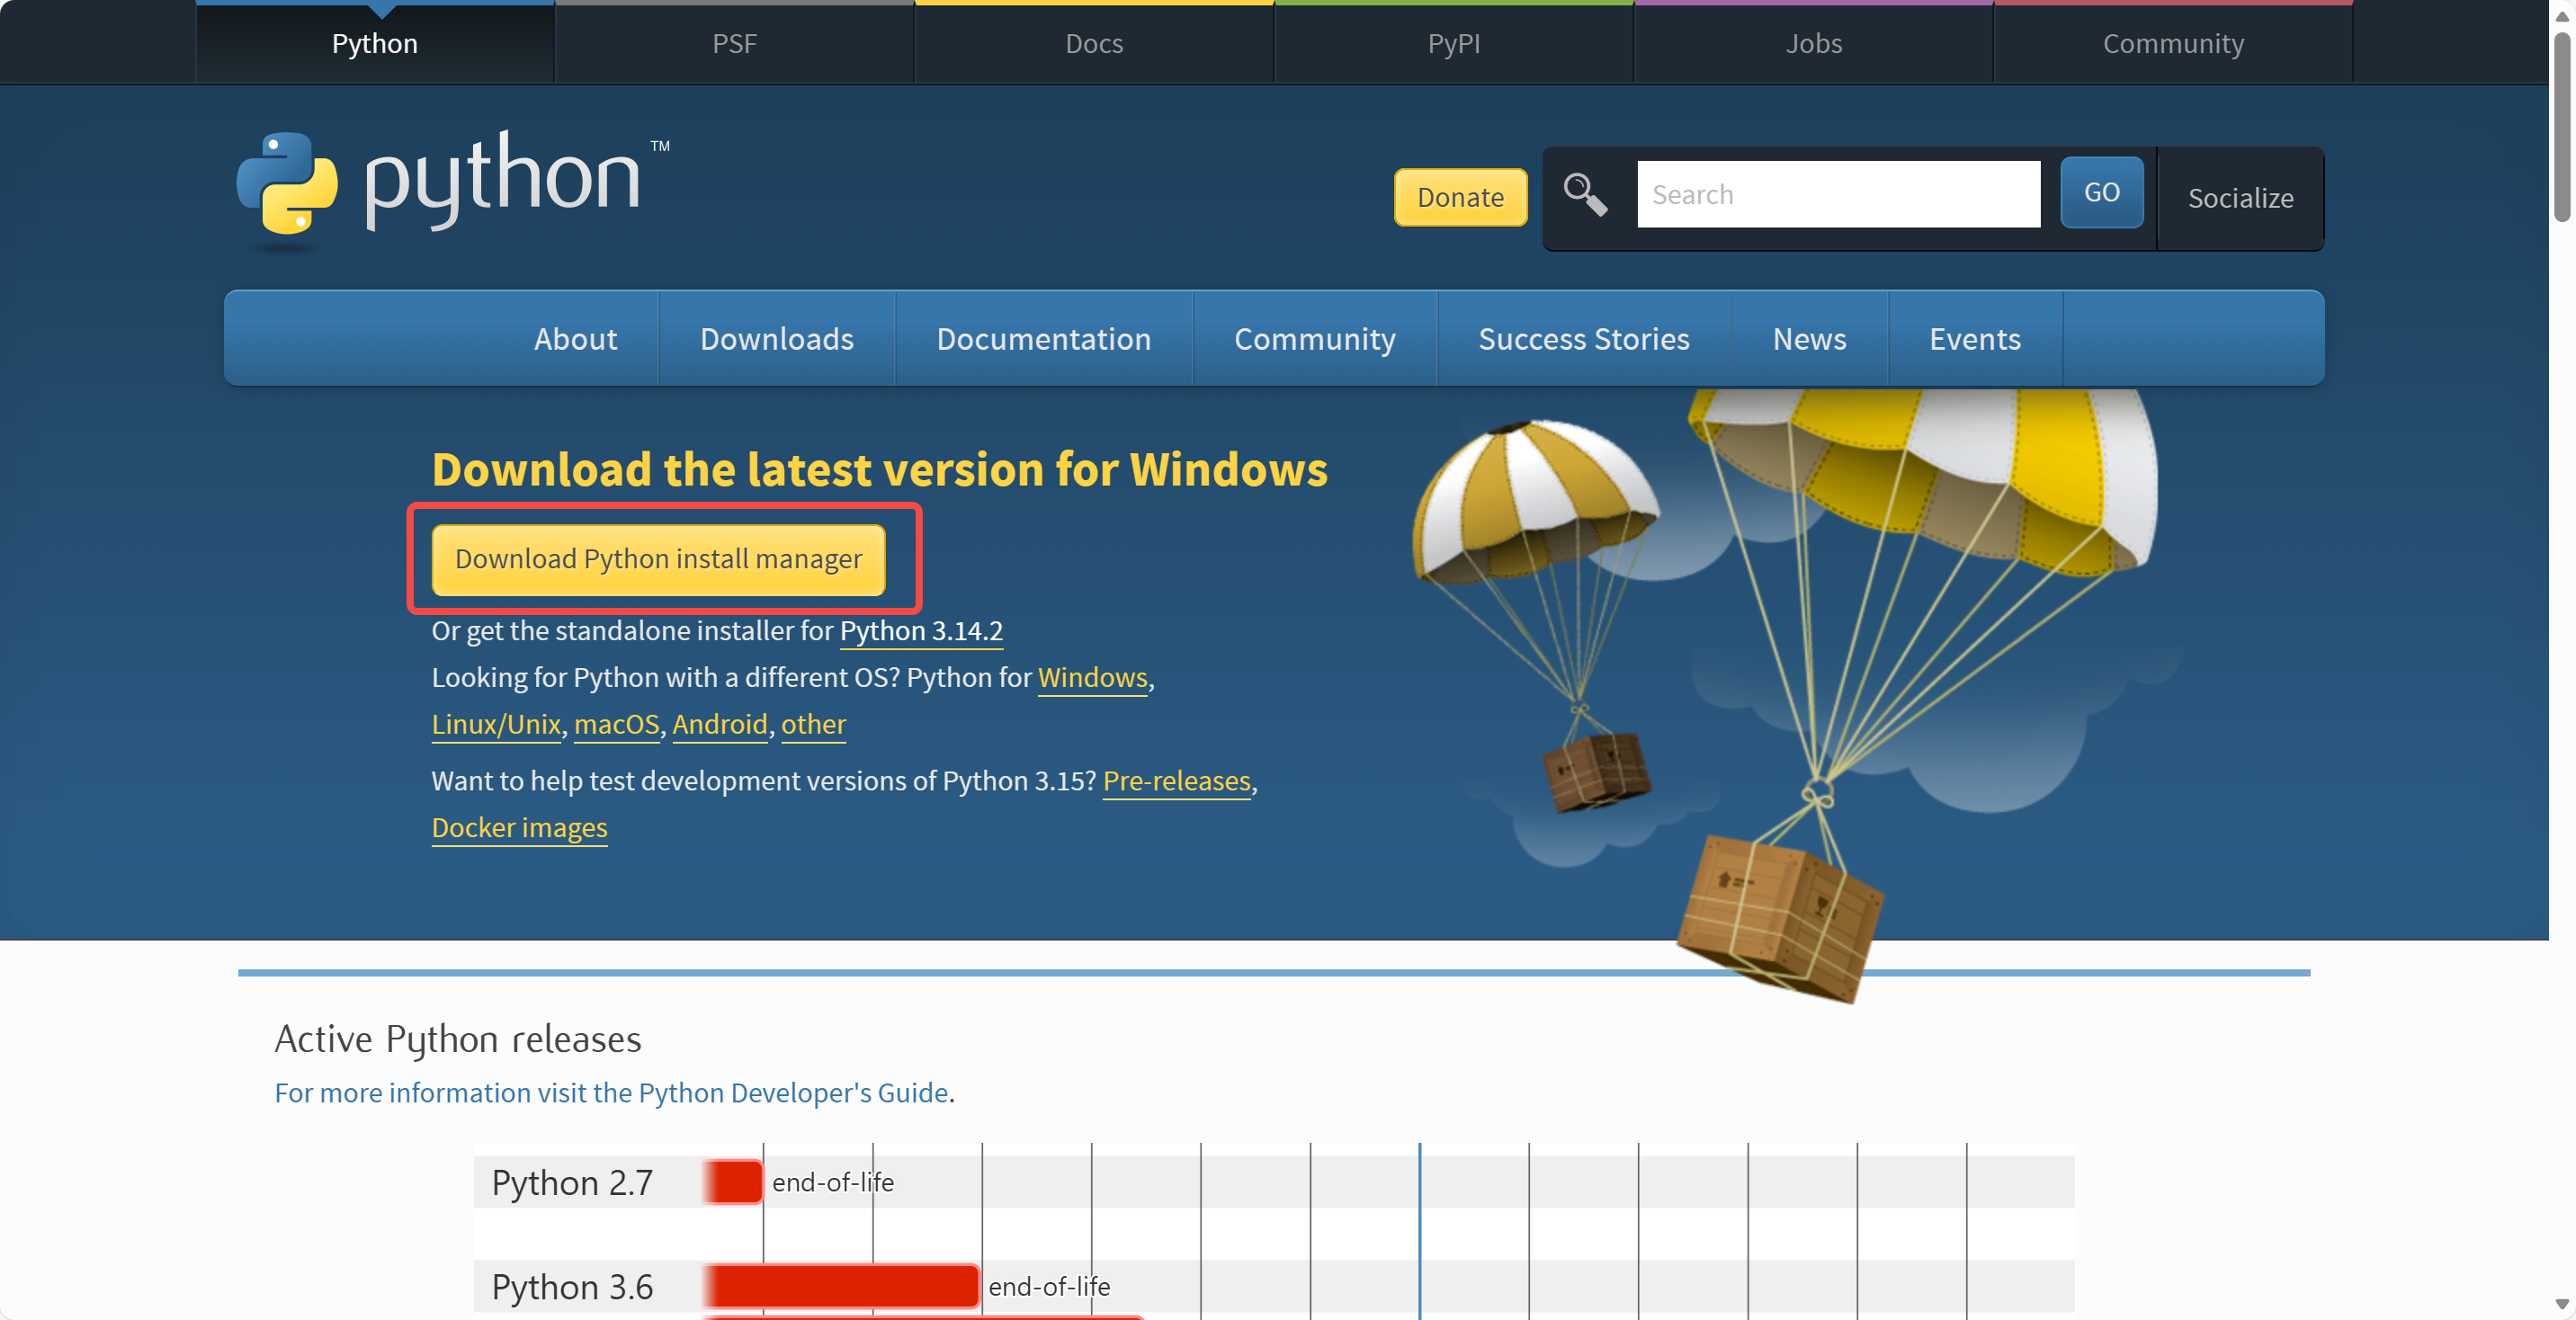Image resolution: width=2576 pixels, height=1320 pixels.
Task: Open the Downloads navigation menu
Action: point(776,339)
